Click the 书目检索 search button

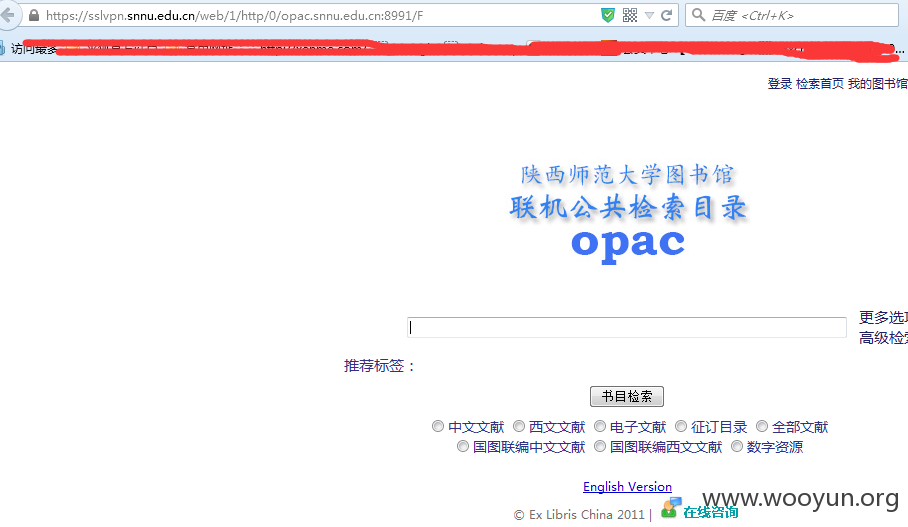[627, 397]
